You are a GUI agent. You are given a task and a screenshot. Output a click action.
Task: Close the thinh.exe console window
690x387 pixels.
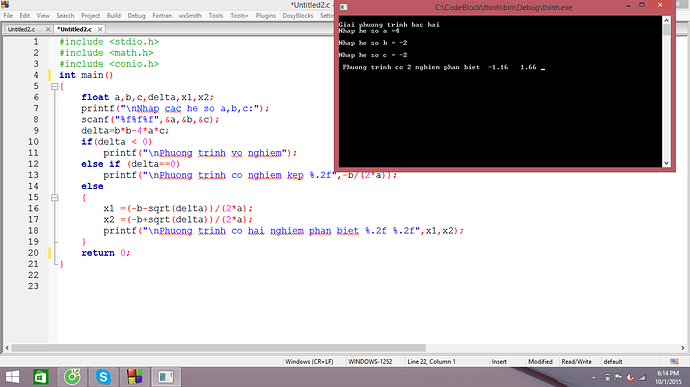click(660, 5)
